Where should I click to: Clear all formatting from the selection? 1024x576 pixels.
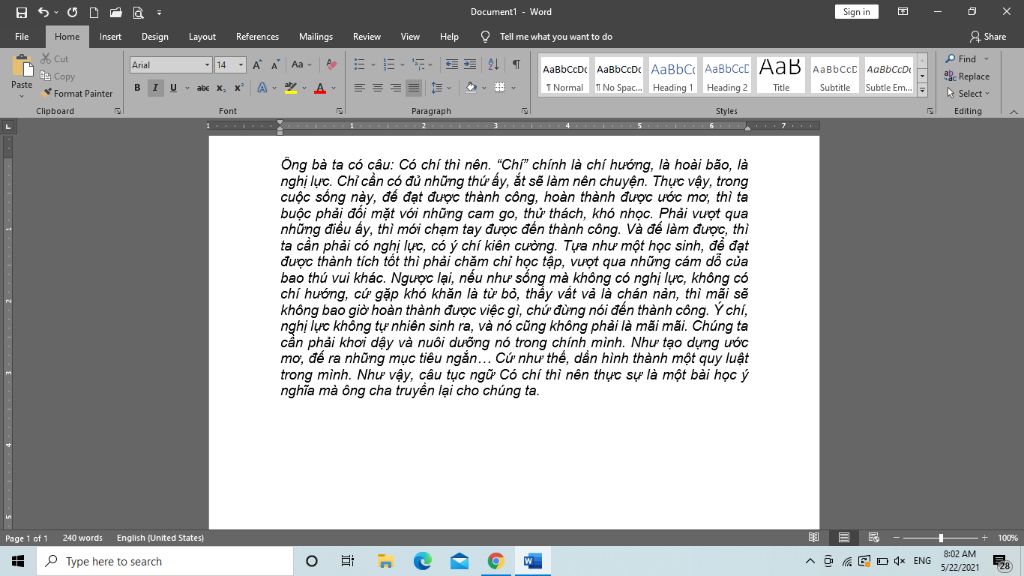point(331,65)
